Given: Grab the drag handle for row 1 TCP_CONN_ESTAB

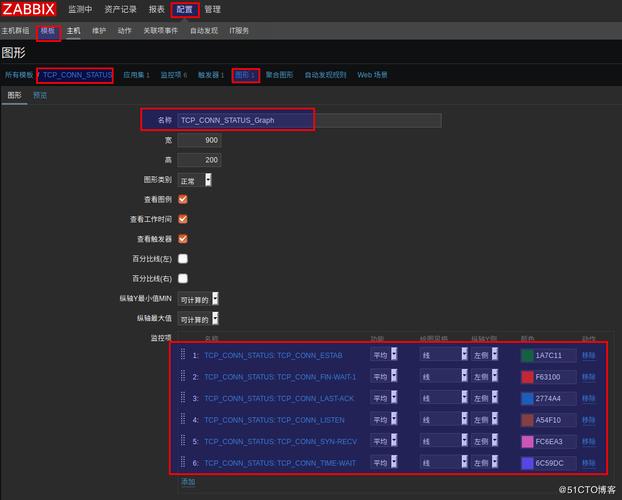Looking at the screenshot, I should pos(183,354).
